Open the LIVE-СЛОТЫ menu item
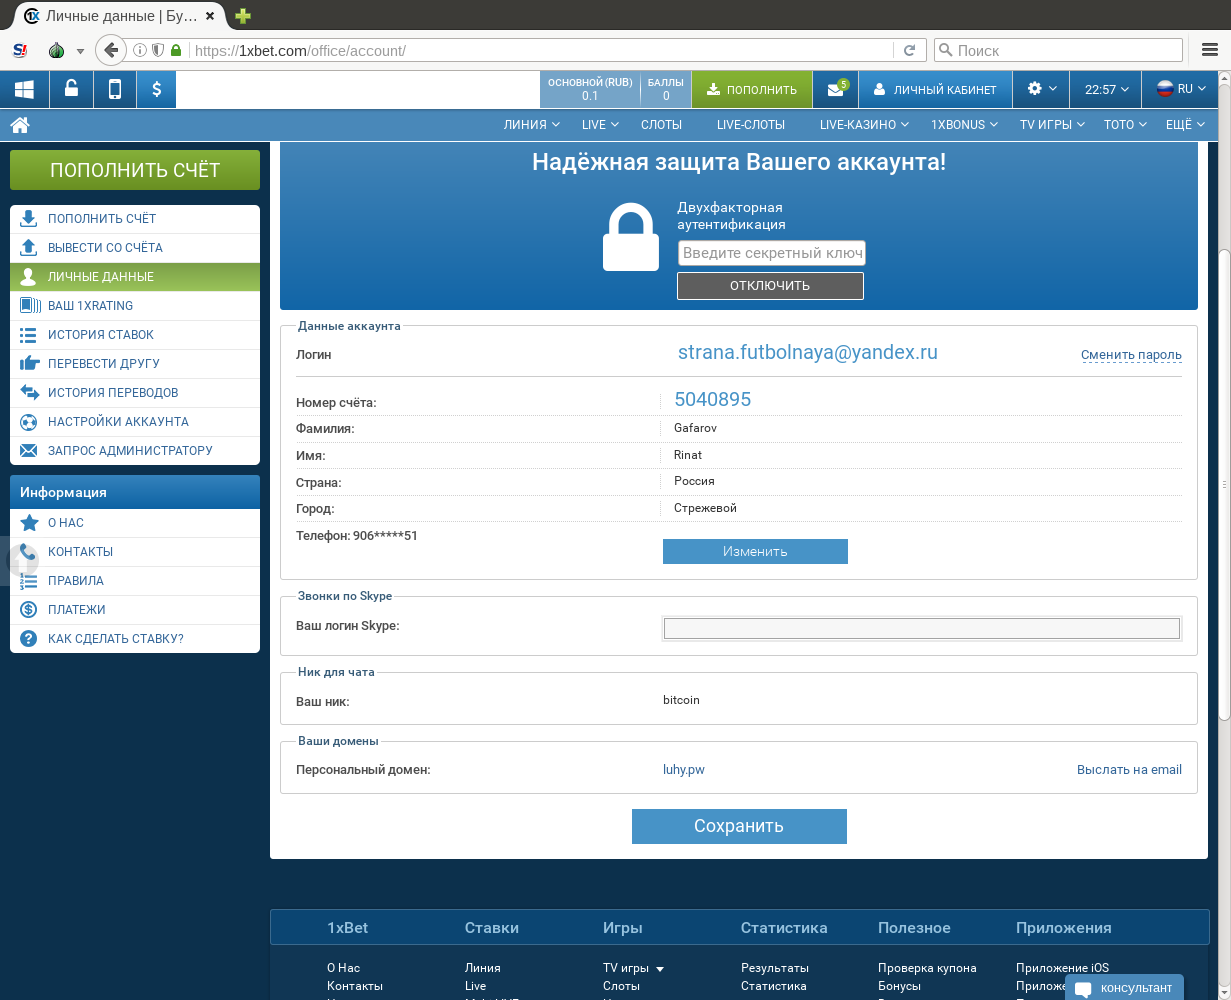Viewport: 1231px width, 1000px height. pos(751,125)
